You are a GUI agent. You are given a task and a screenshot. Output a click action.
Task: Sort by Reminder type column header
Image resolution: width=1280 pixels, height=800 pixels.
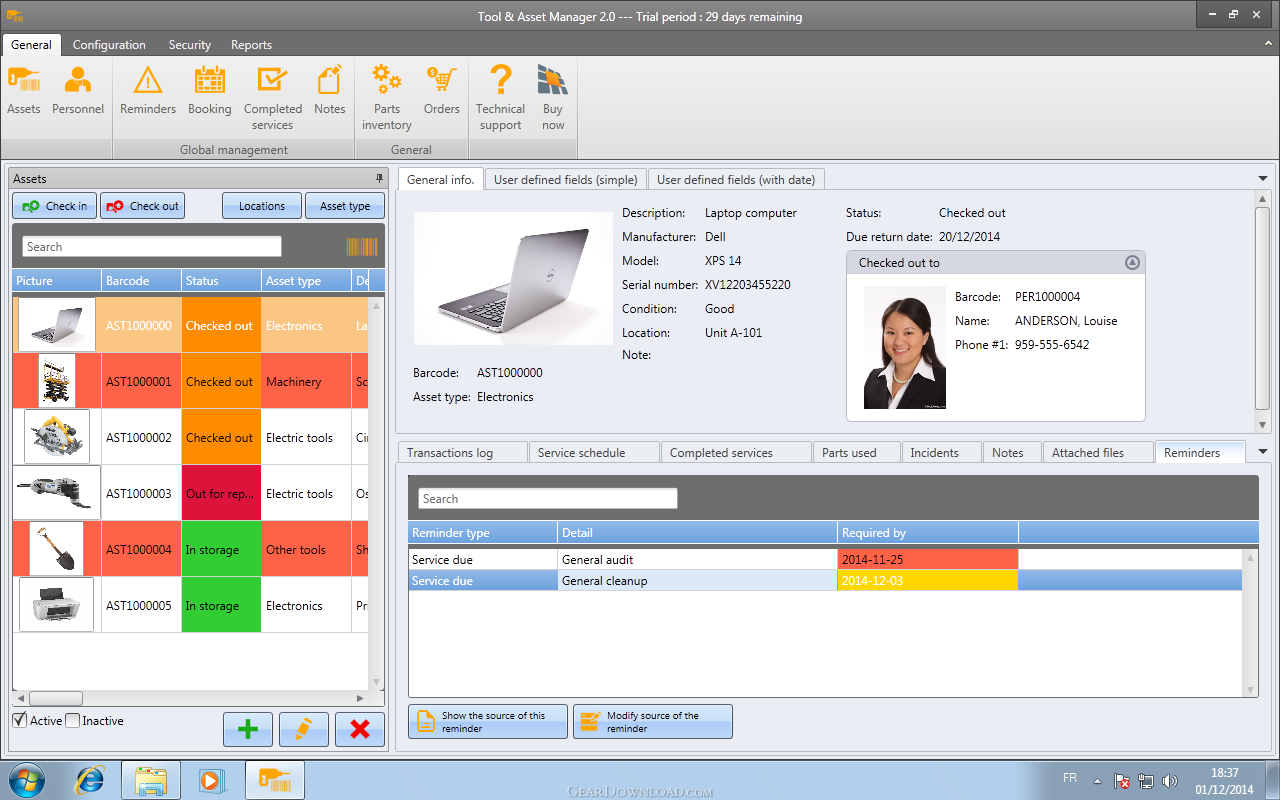483,533
